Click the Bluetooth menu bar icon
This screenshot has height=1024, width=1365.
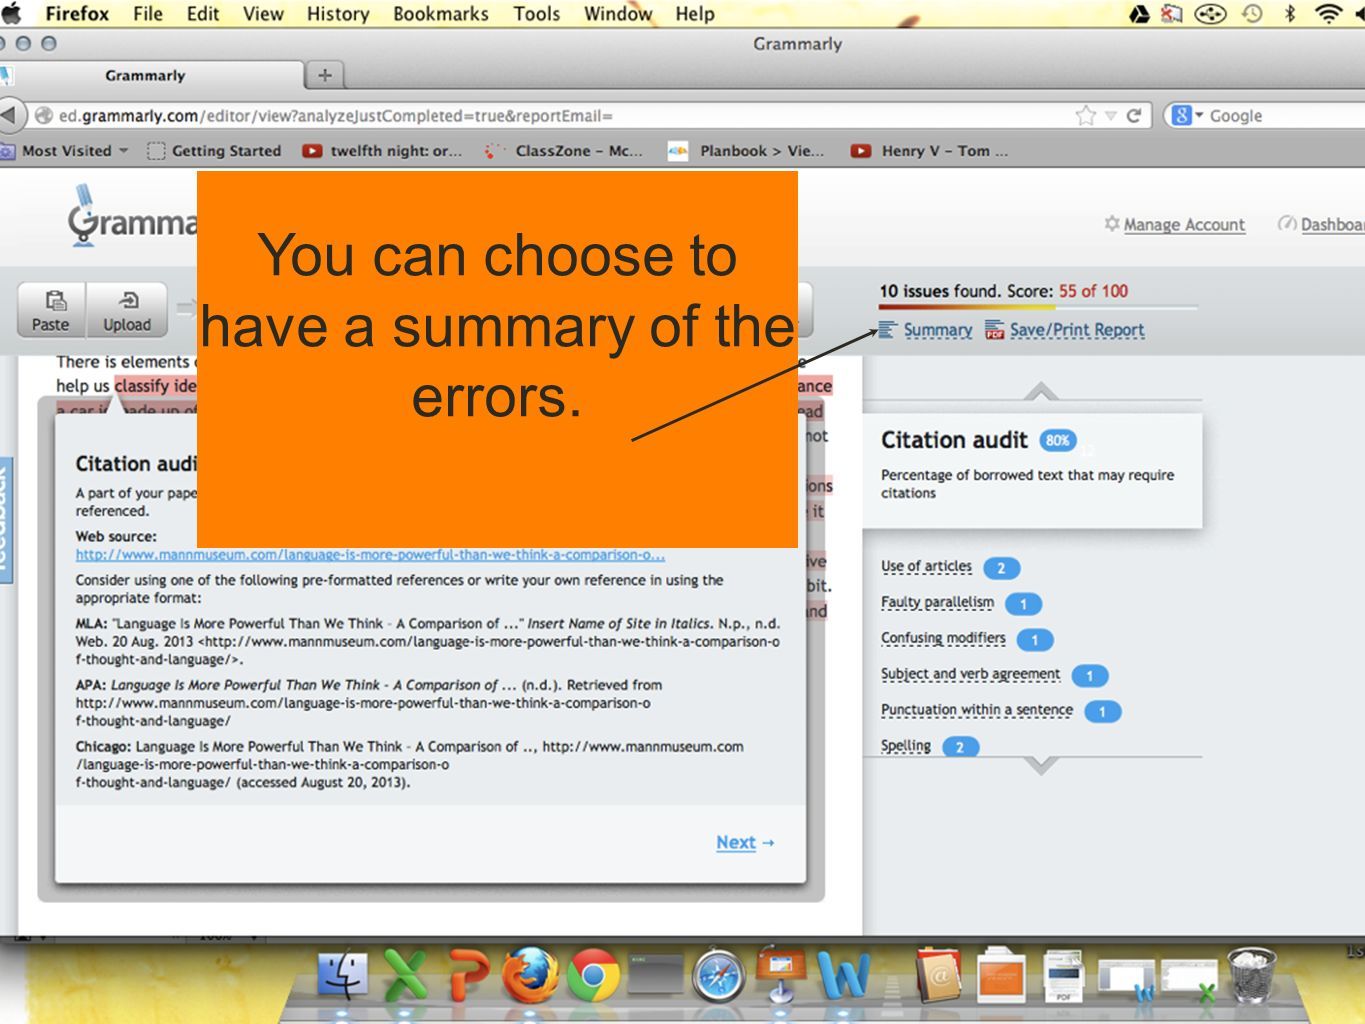point(1290,14)
